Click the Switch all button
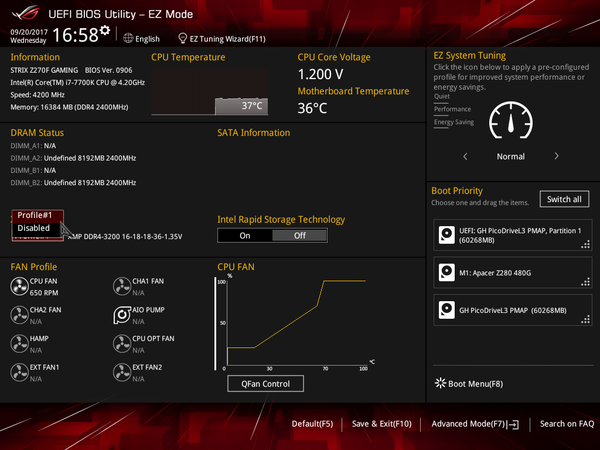 pyautogui.click(x=564, y=199)
